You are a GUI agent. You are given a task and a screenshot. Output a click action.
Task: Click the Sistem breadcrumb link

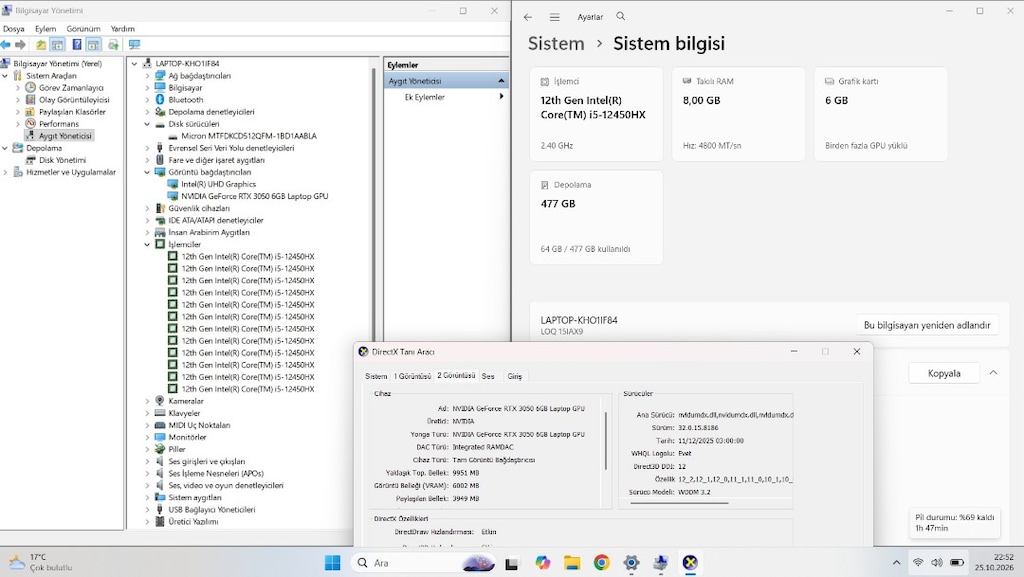click(x=556, y=44)
